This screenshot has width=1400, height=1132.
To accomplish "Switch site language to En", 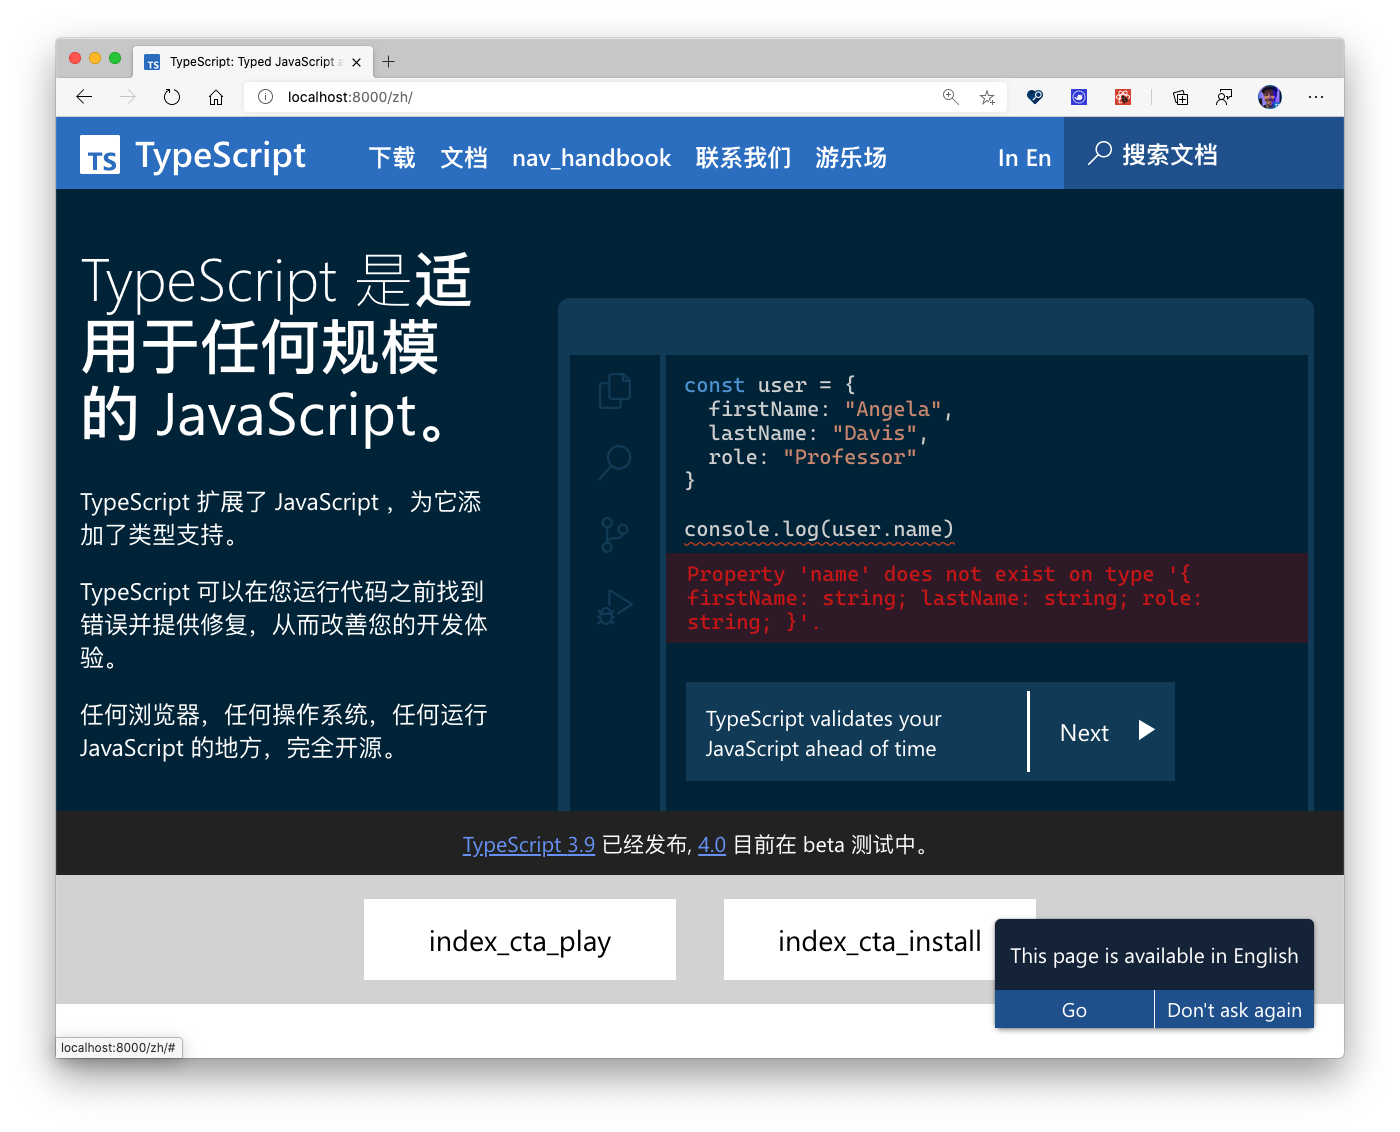I will 1040,157.
